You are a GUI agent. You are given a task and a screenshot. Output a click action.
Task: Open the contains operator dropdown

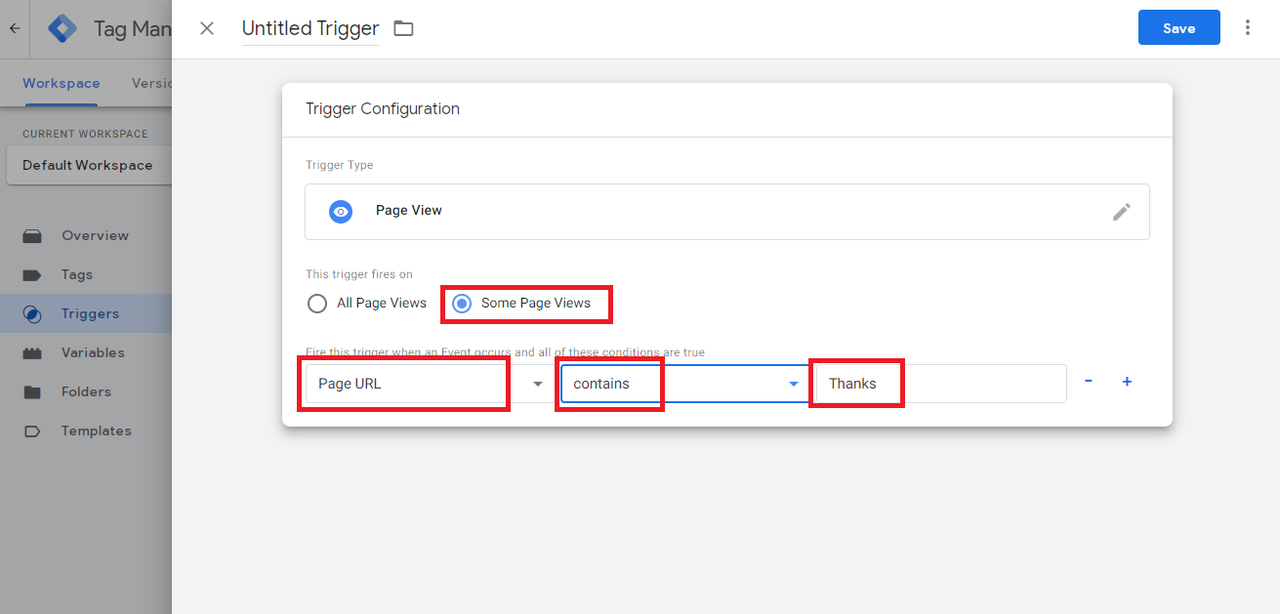point(684,384)
